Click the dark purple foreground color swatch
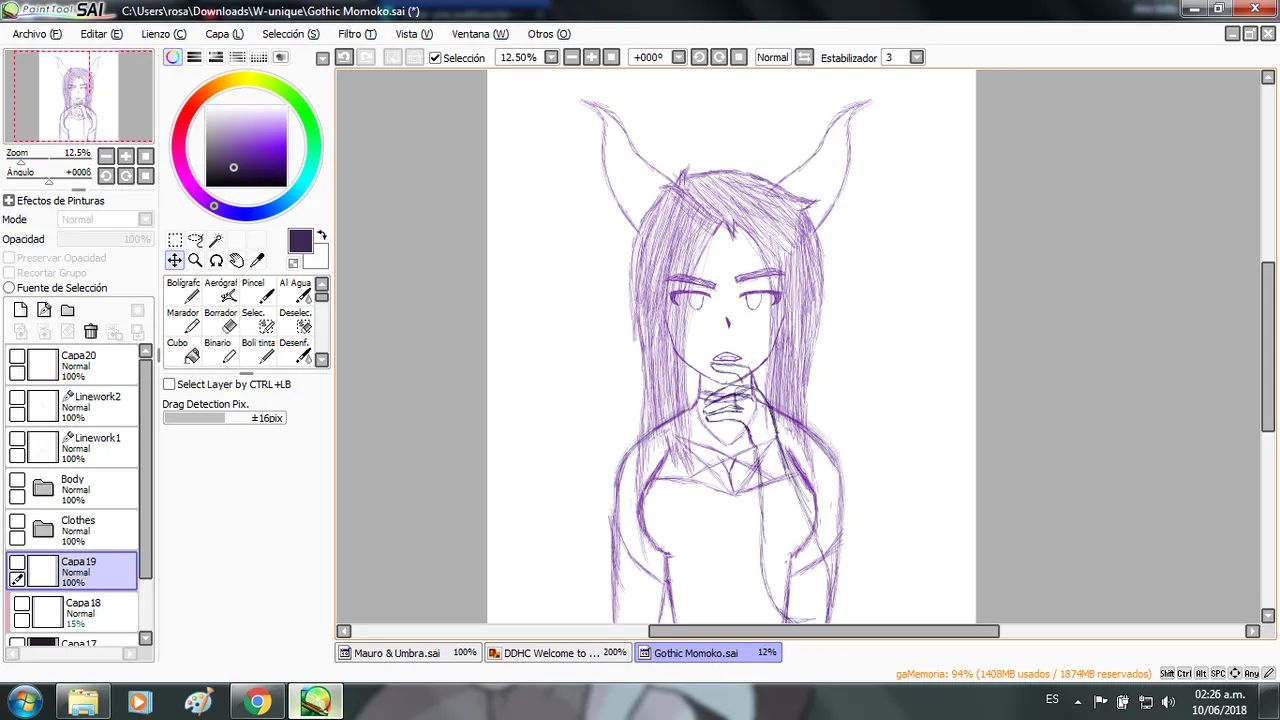This screenshot has height=720, width=1280. (x=300, y=241)
